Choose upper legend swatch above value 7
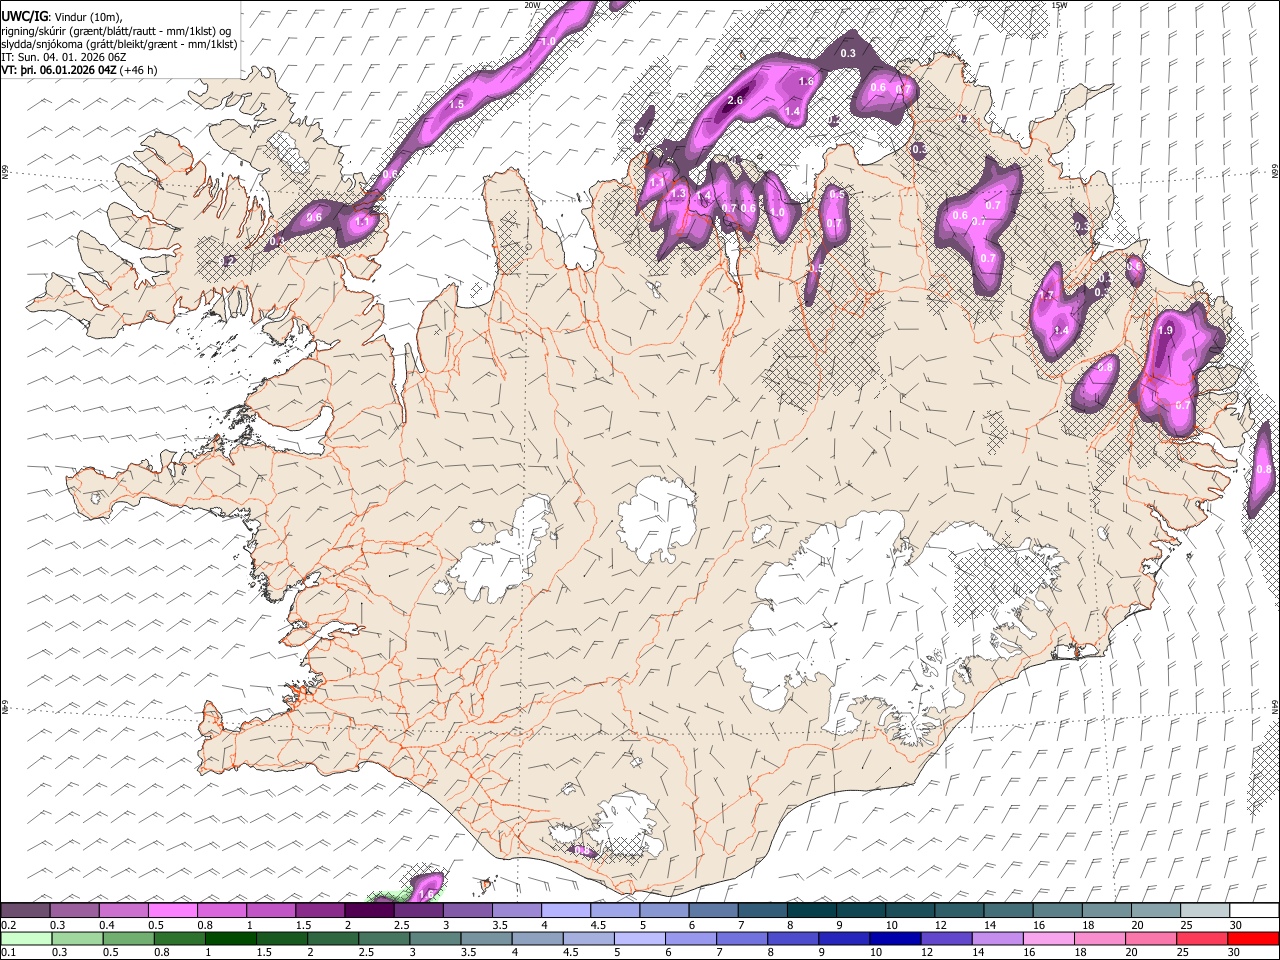 coord(763,910)
